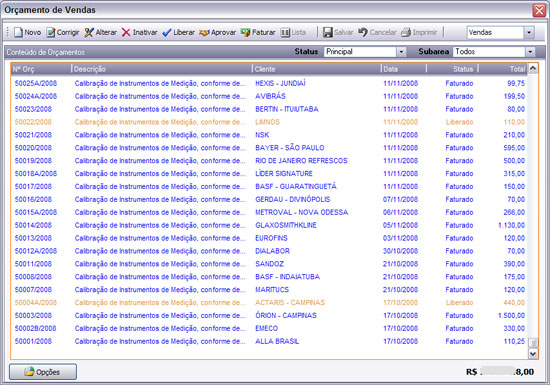
Task: Click the scrollbar down arrow
Action: tap(533, 354)
